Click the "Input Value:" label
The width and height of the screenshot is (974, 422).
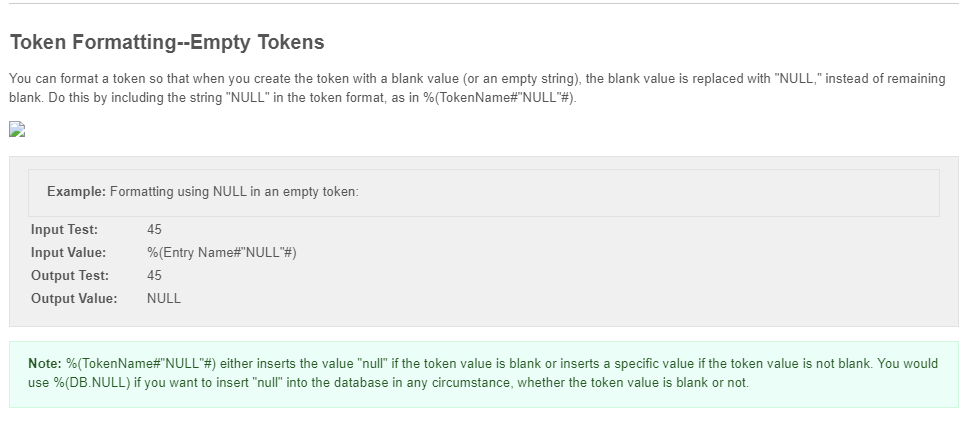tap(68, 252)
